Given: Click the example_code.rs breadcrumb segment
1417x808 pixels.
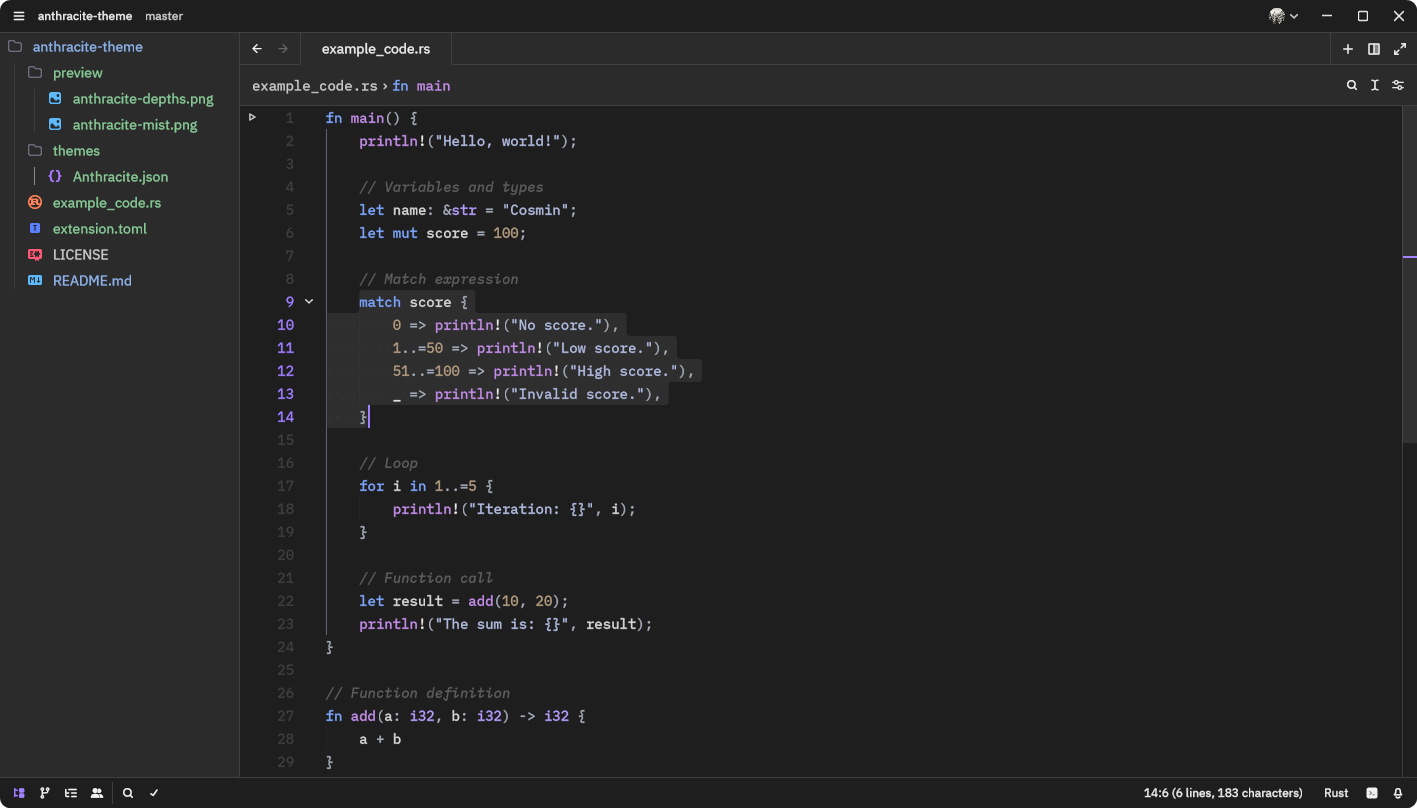Looking at the screenshot, I should coord(315,86).
